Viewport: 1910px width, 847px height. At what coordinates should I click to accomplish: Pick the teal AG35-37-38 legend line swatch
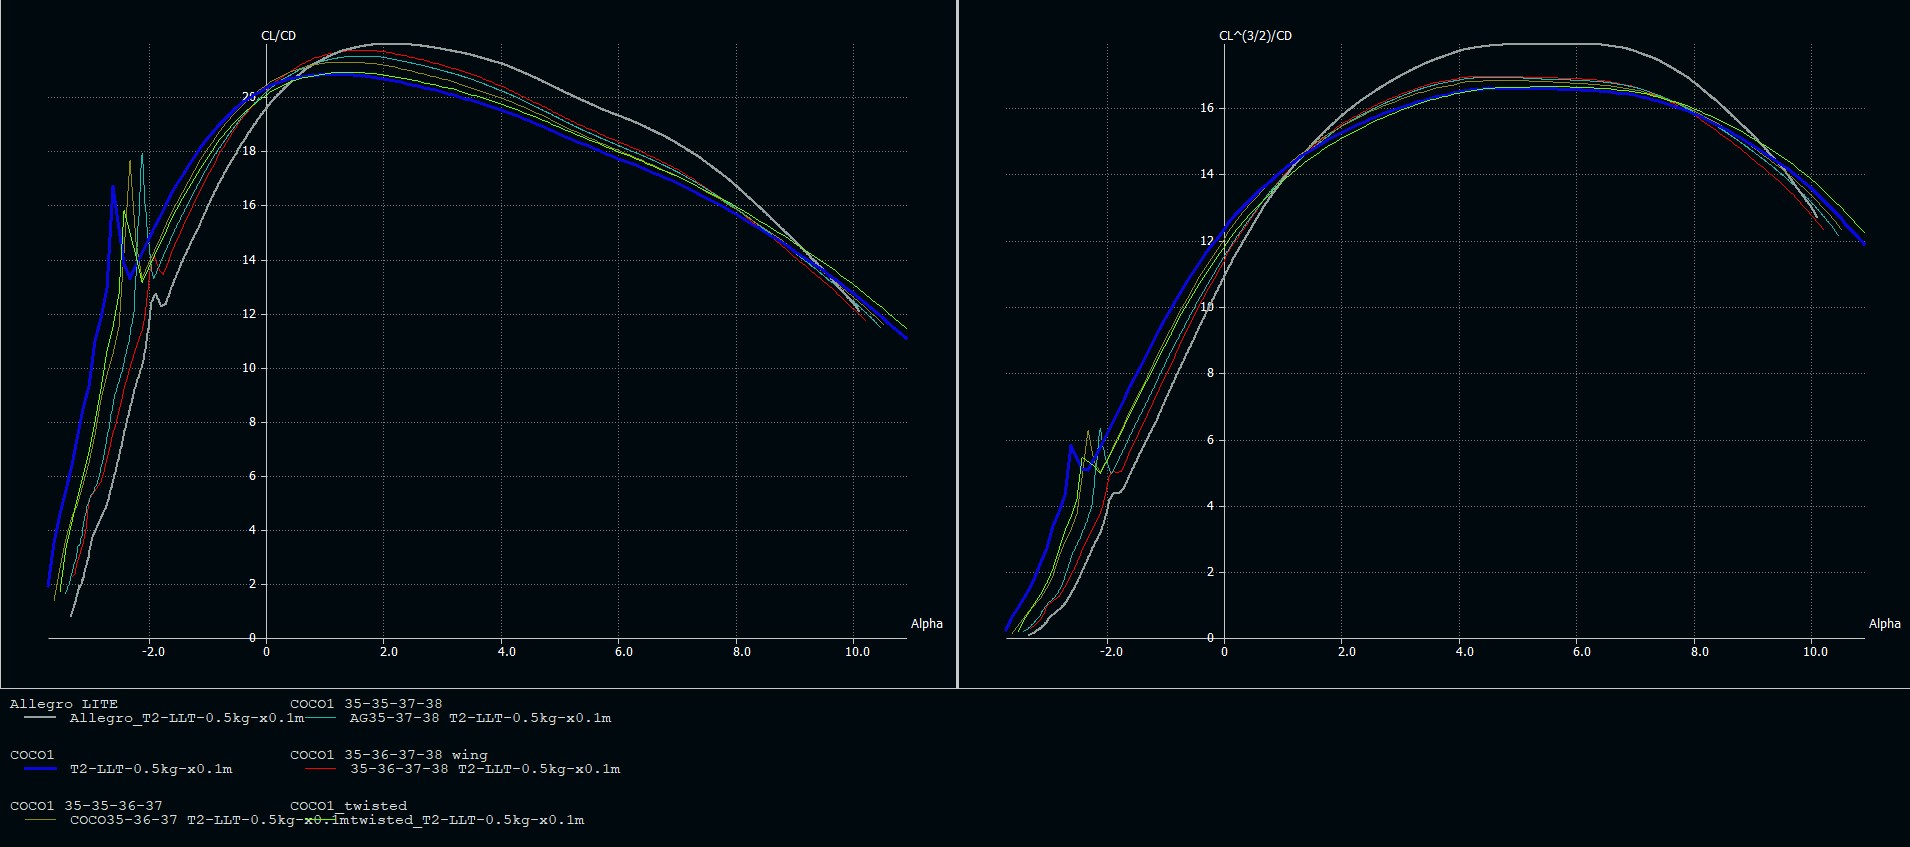coord(320,718)
